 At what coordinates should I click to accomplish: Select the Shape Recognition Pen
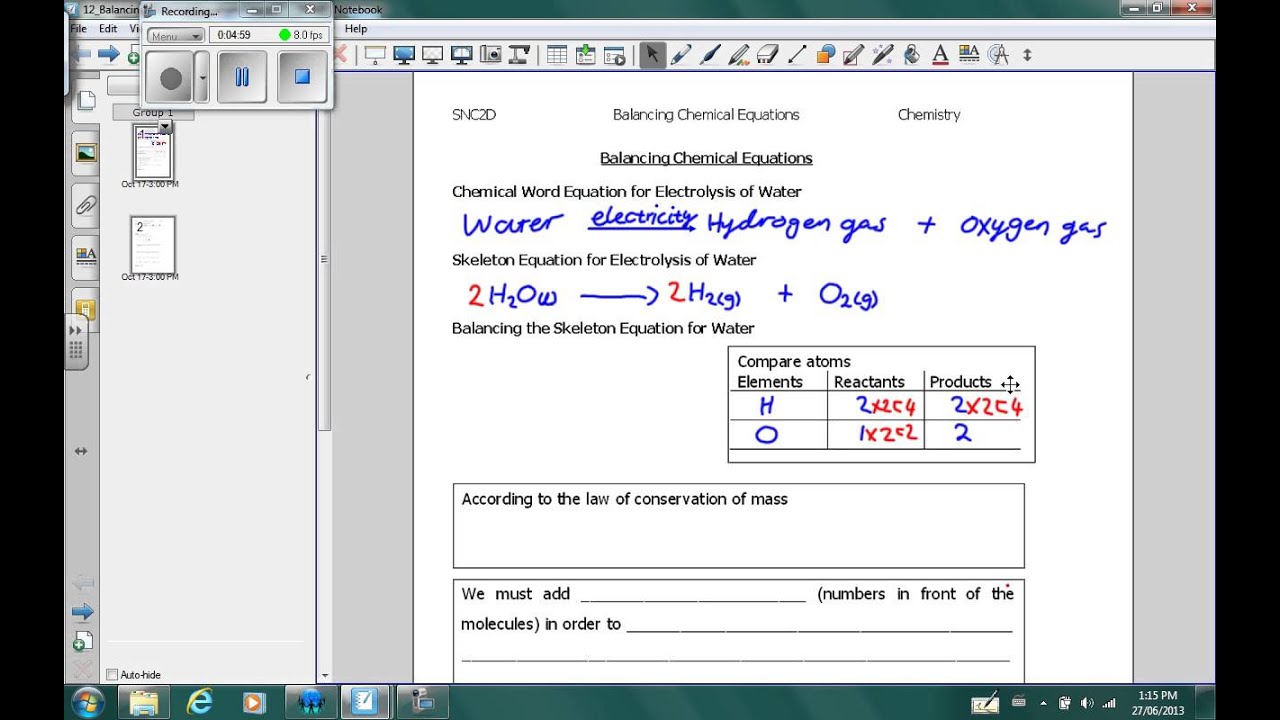coord(854,55)
